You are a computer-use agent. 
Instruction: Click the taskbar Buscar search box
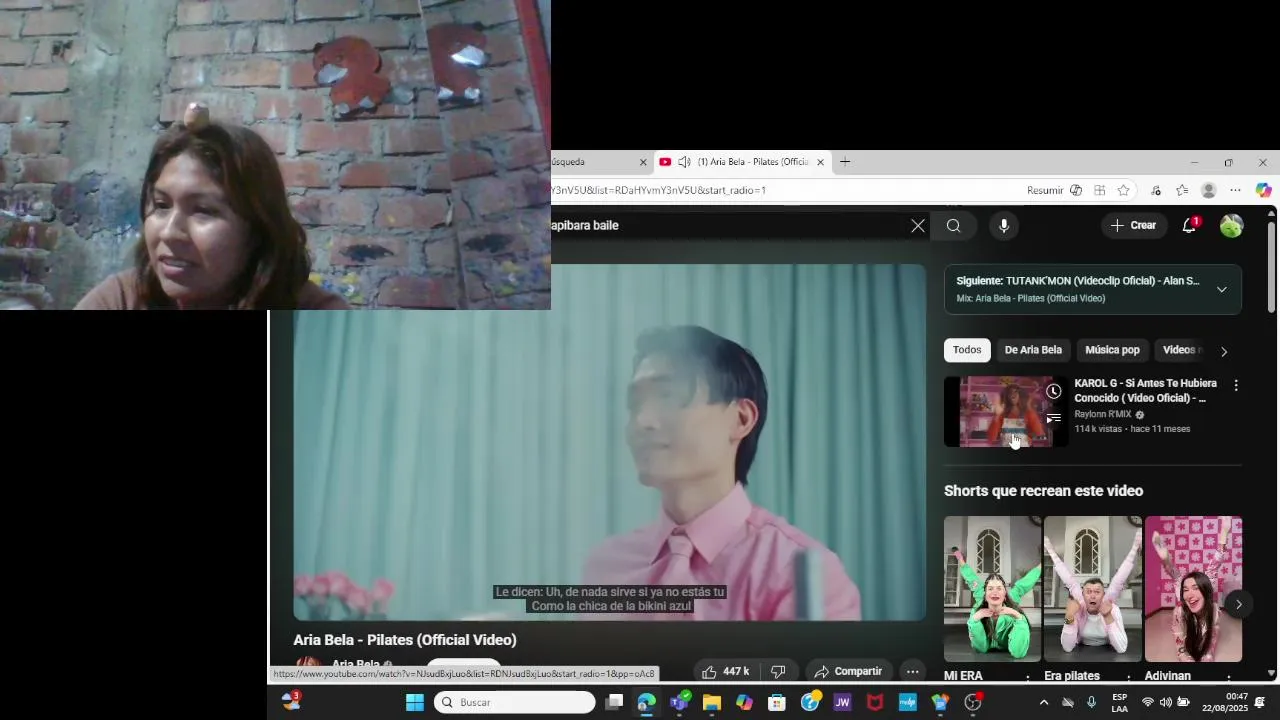pos(514,703)
